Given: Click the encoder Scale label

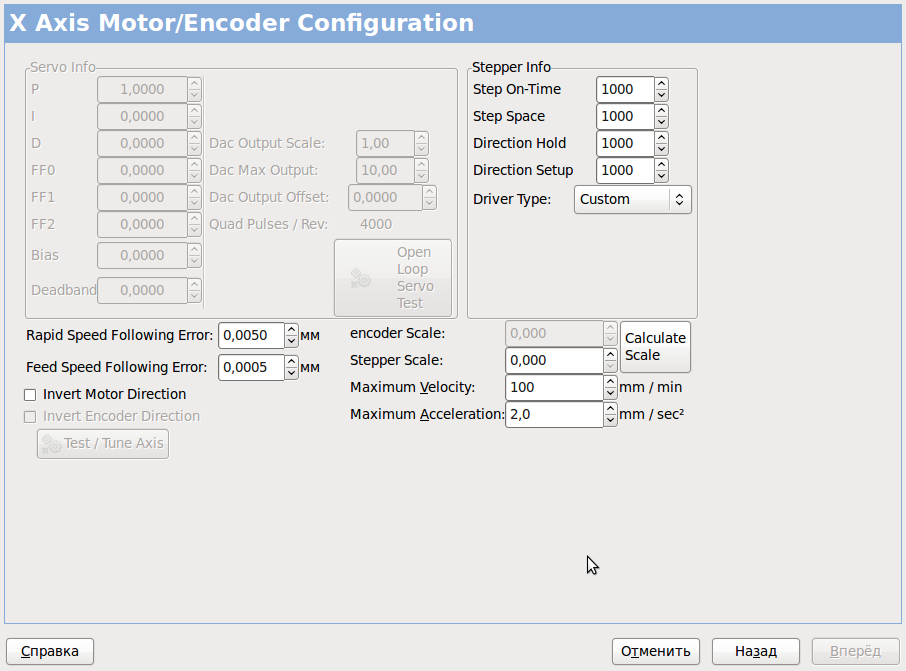Looking at the screenshot, I should 398,333.
